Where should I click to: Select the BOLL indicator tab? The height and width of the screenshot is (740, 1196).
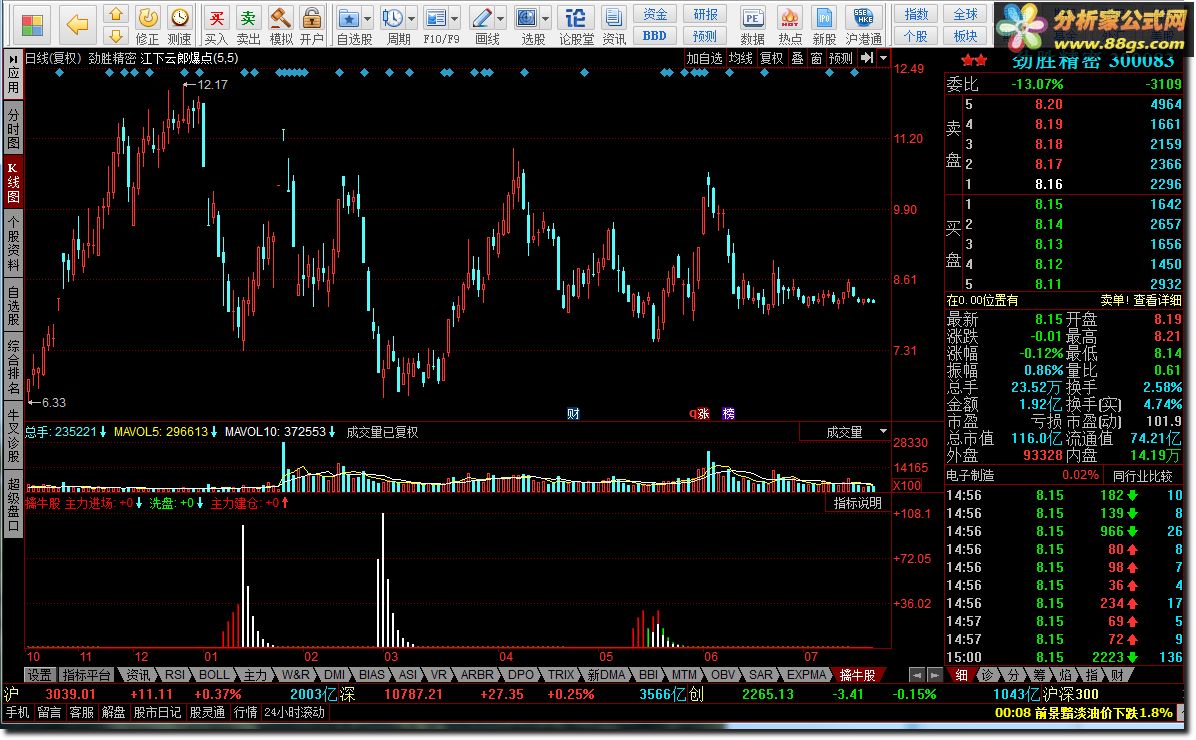tap(214, 674)
